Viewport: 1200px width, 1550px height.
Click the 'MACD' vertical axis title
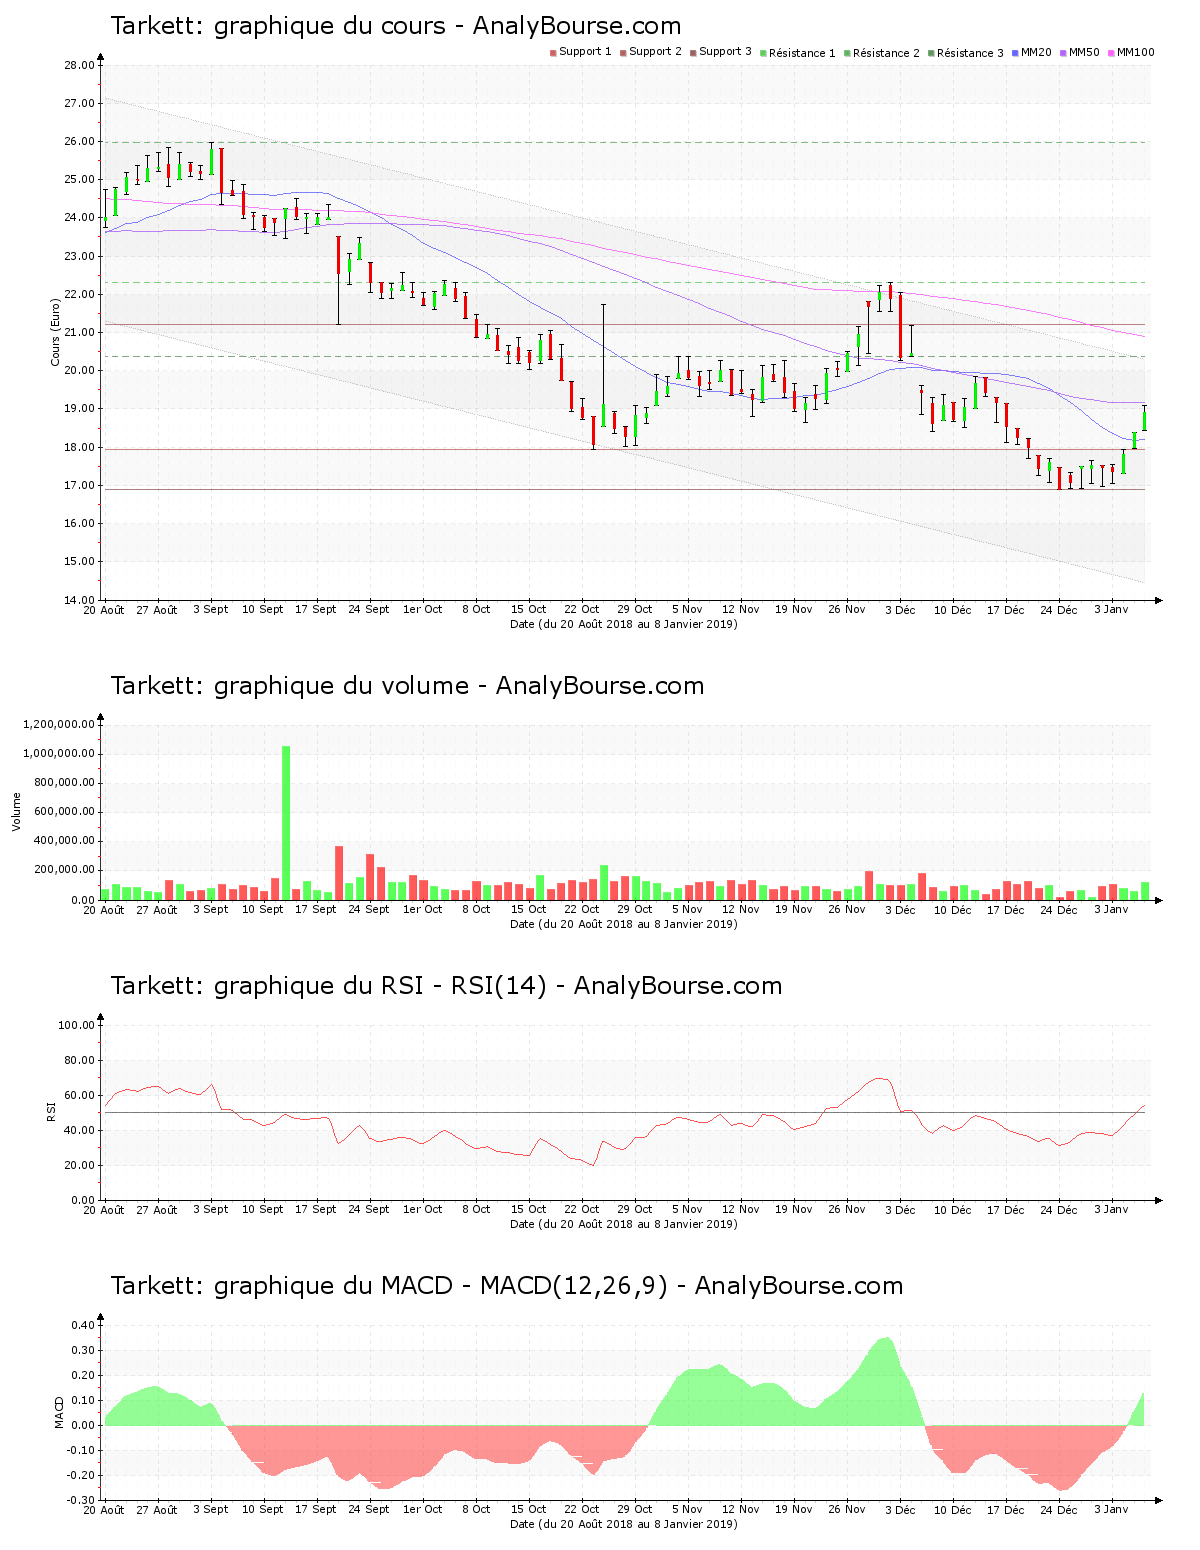(59, 1412)
